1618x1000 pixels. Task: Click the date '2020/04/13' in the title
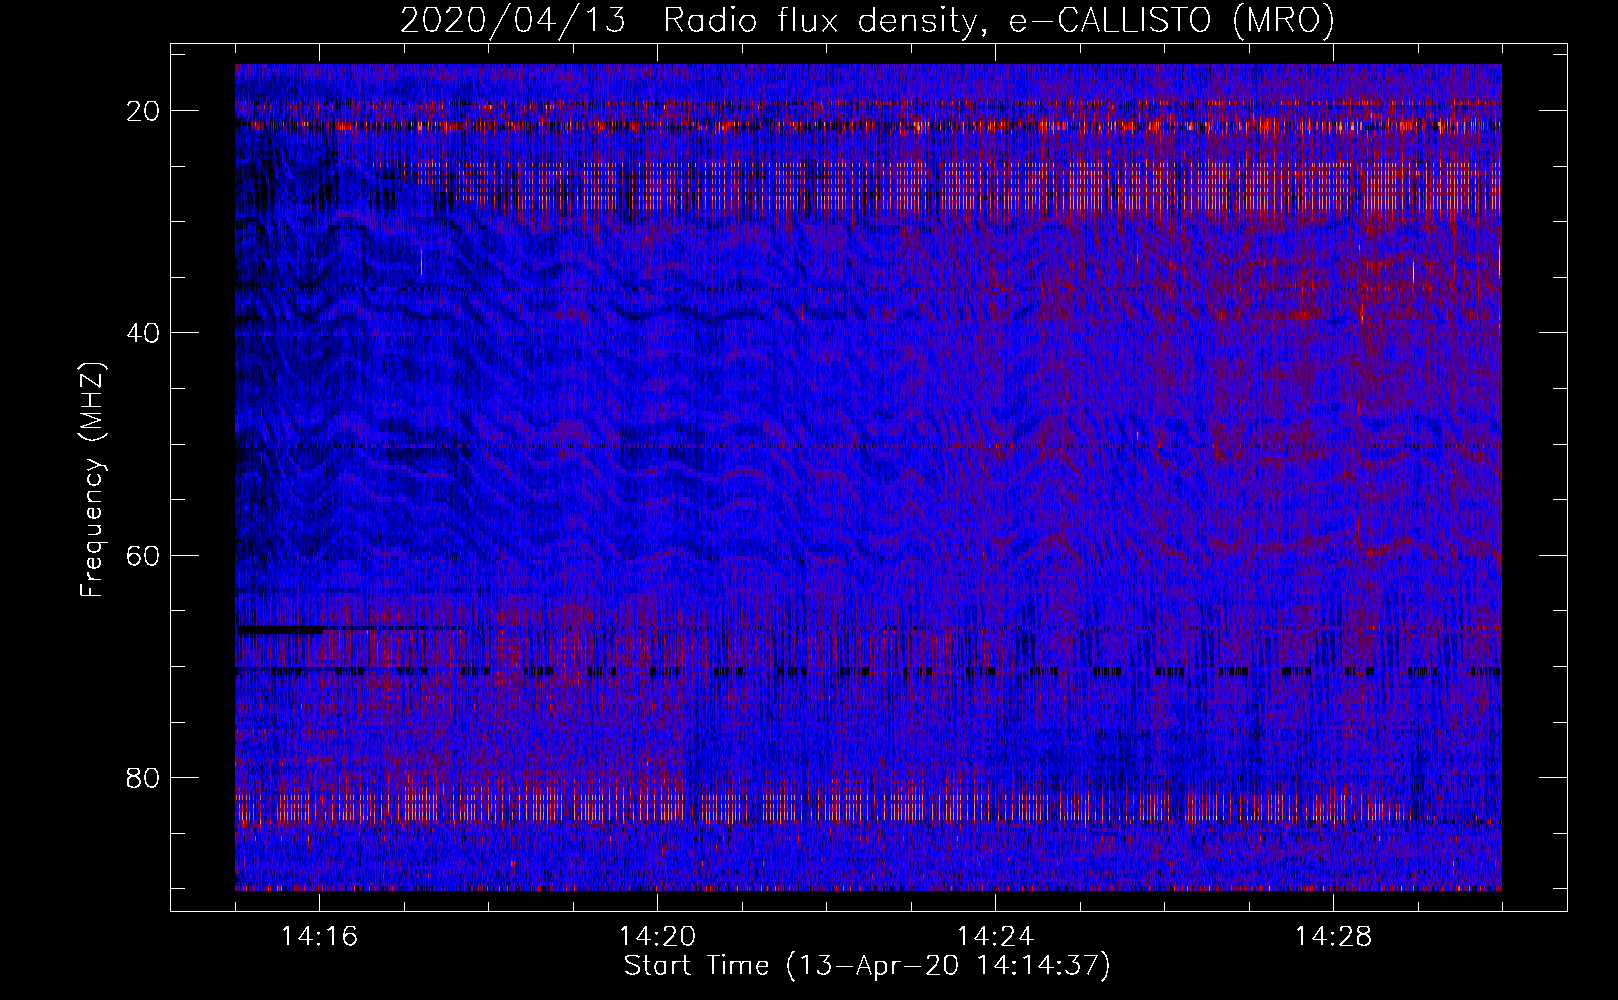tap(513, 20)
